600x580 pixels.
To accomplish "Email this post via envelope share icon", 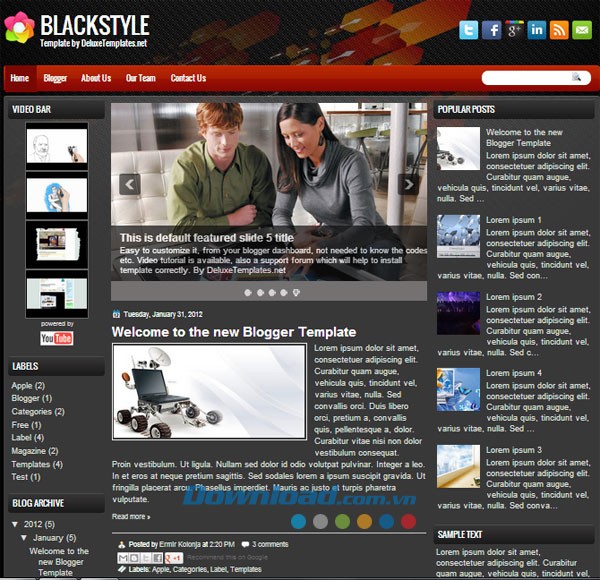I will point(122,558).
